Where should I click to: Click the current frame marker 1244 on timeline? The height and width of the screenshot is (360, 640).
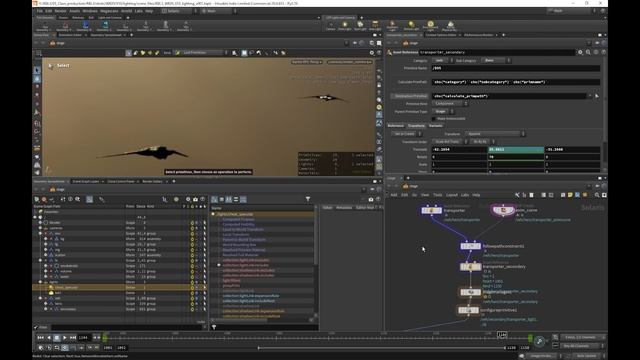tap(502, 335)
